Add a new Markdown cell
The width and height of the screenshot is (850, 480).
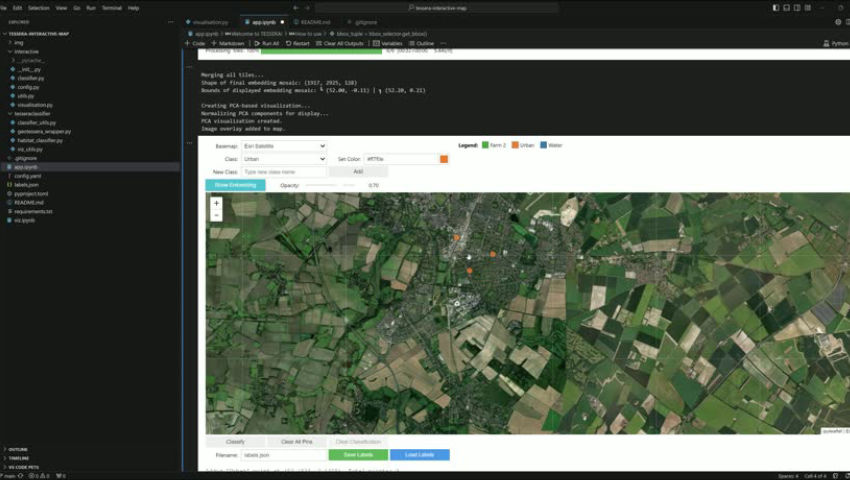[x=227, y=43]
